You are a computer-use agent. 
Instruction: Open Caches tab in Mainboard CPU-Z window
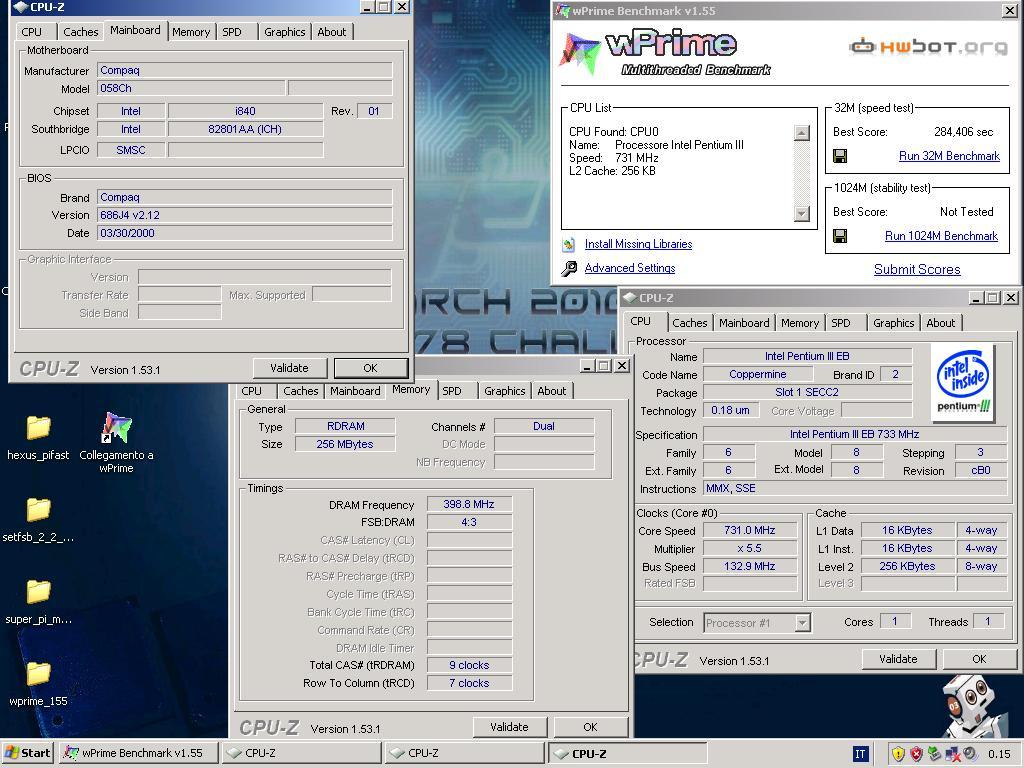click(80, 32)
